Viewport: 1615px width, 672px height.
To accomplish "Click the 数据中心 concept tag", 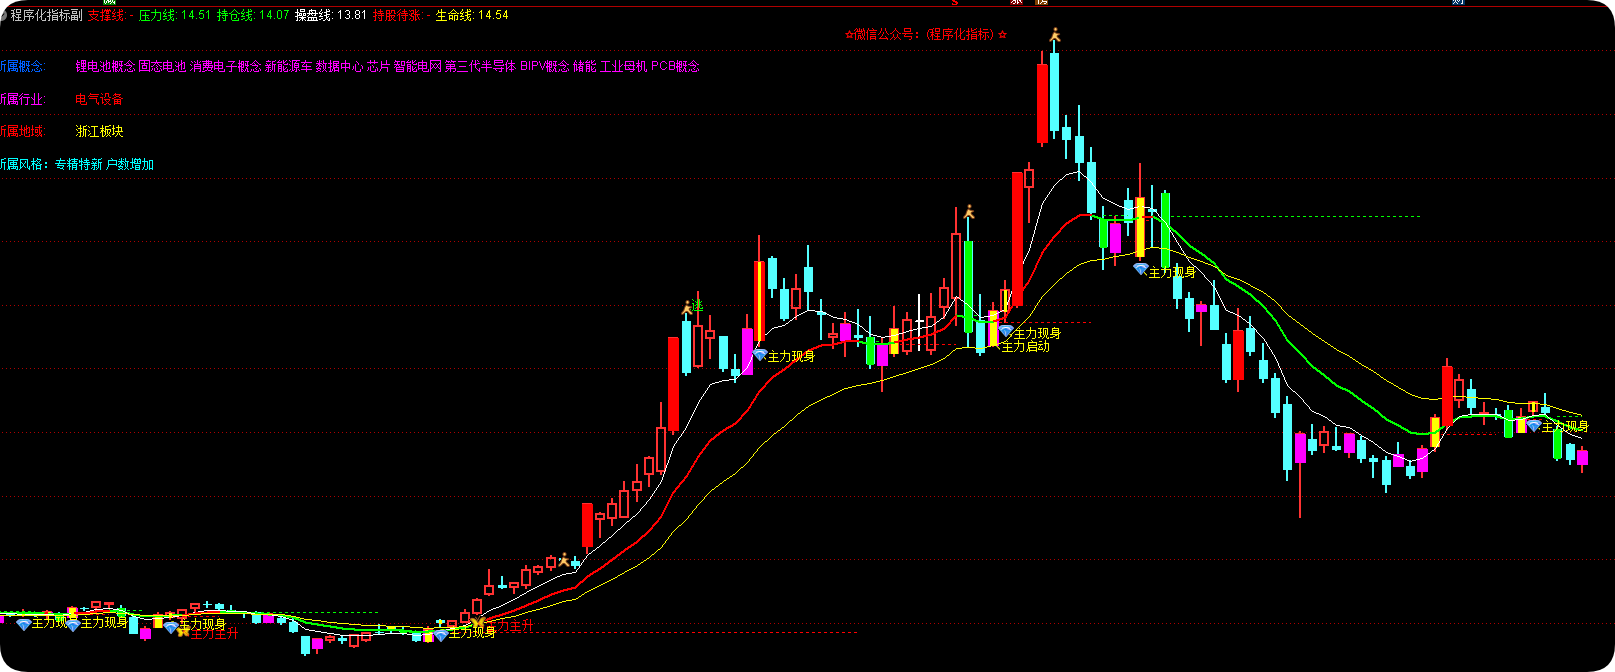I will click(x=339, y=66).
